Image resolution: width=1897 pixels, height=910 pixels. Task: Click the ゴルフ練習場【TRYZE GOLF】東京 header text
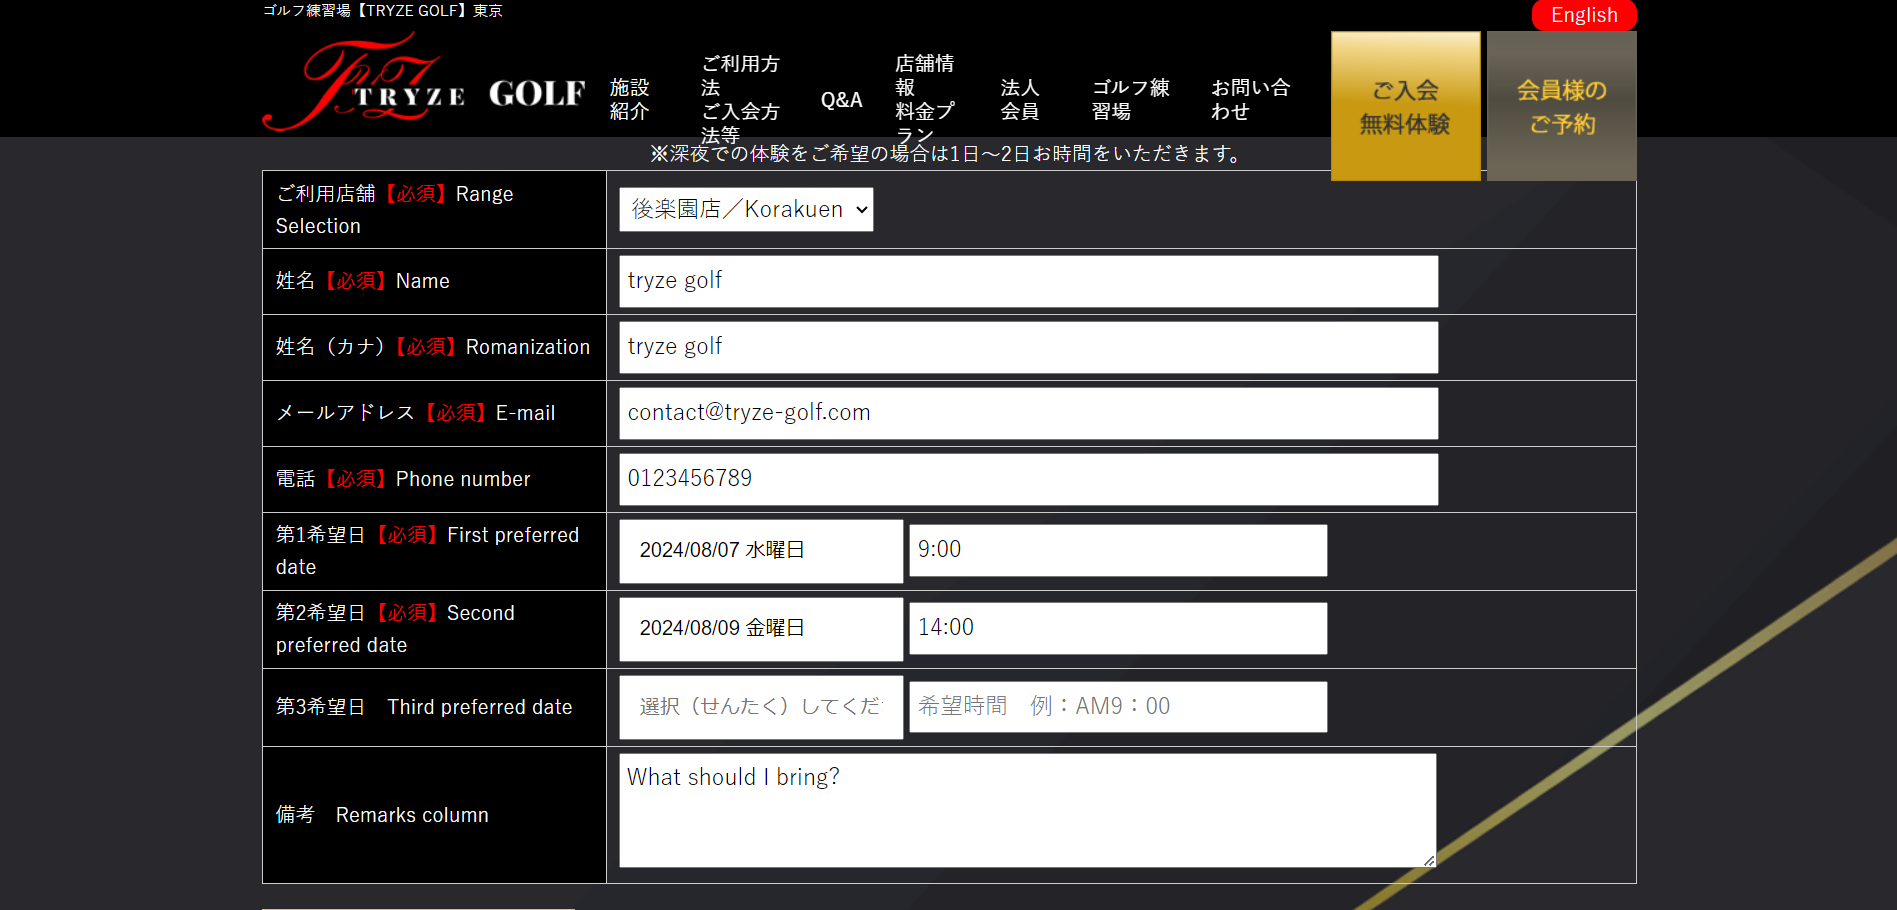coord(383,10)
